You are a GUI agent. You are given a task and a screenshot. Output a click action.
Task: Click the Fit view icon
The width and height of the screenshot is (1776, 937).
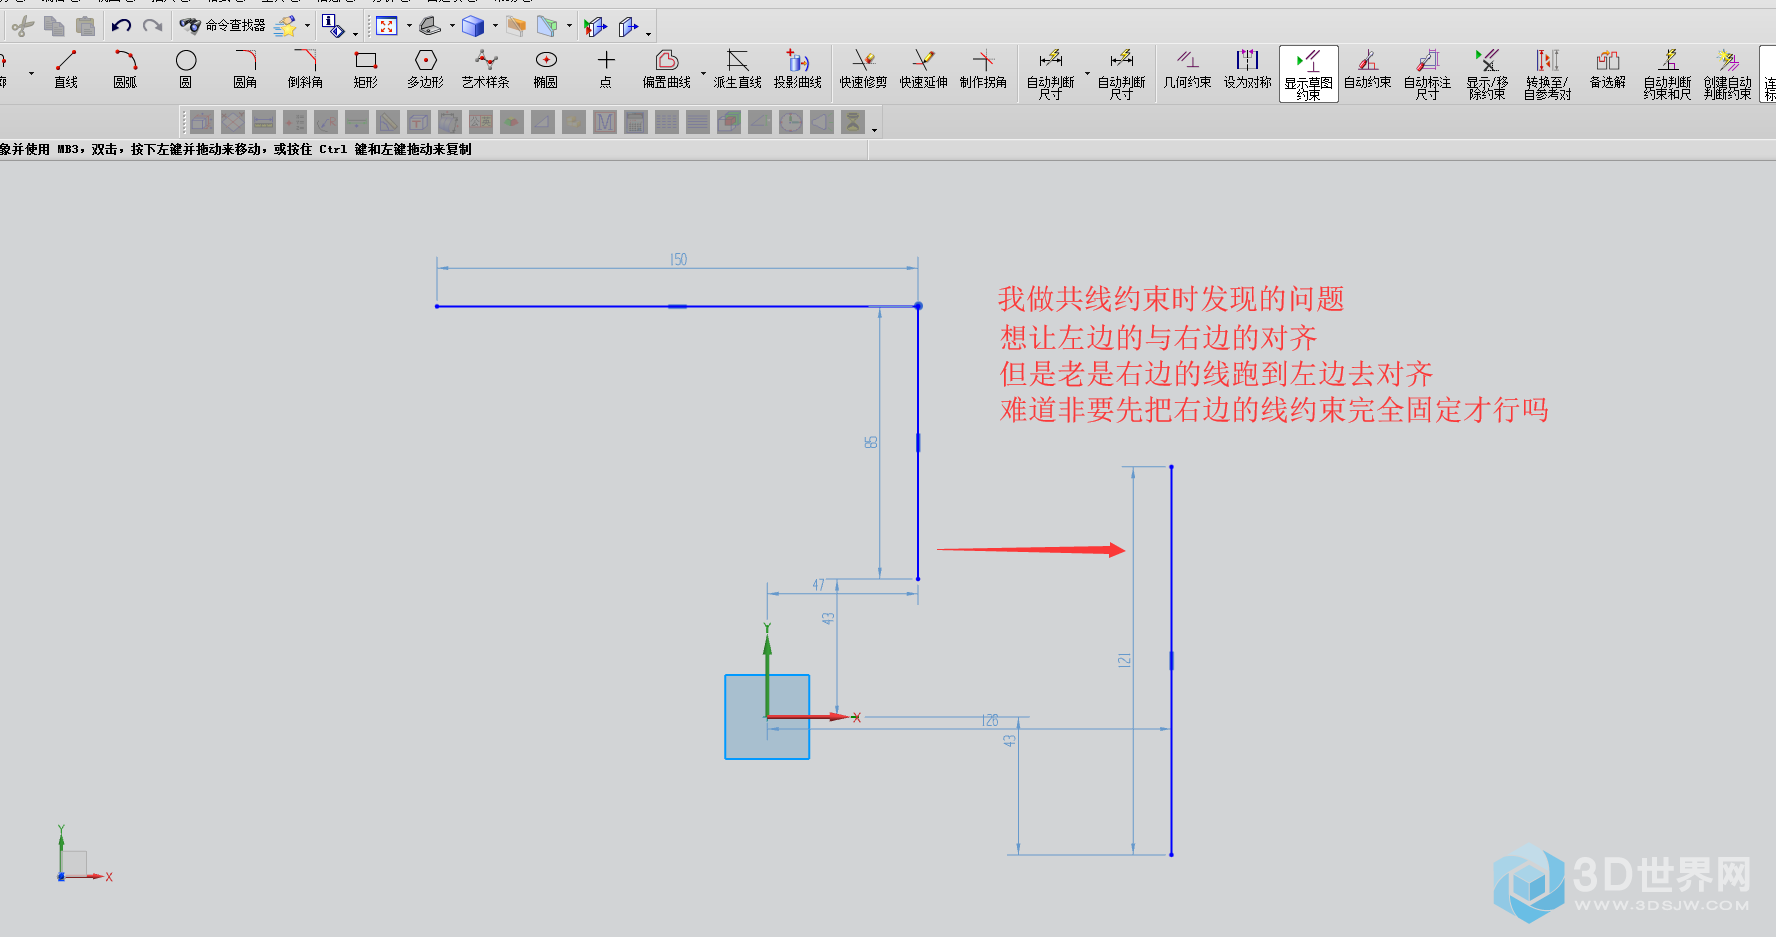point(387,26)
